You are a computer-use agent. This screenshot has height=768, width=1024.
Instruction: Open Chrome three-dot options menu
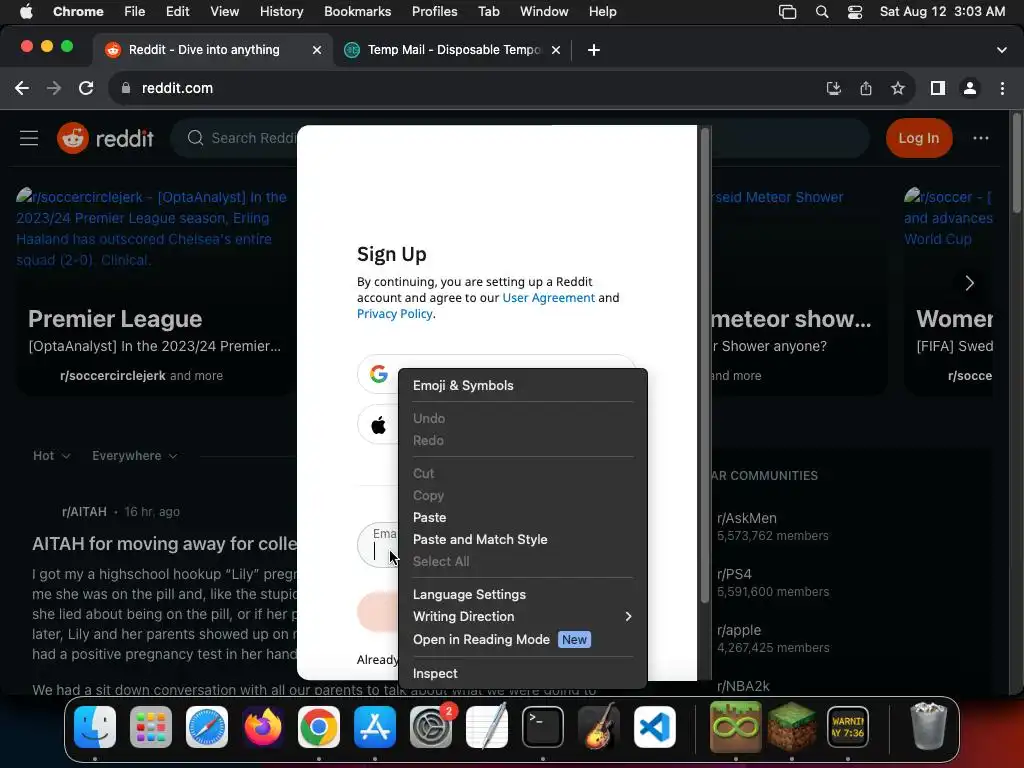1002,88
